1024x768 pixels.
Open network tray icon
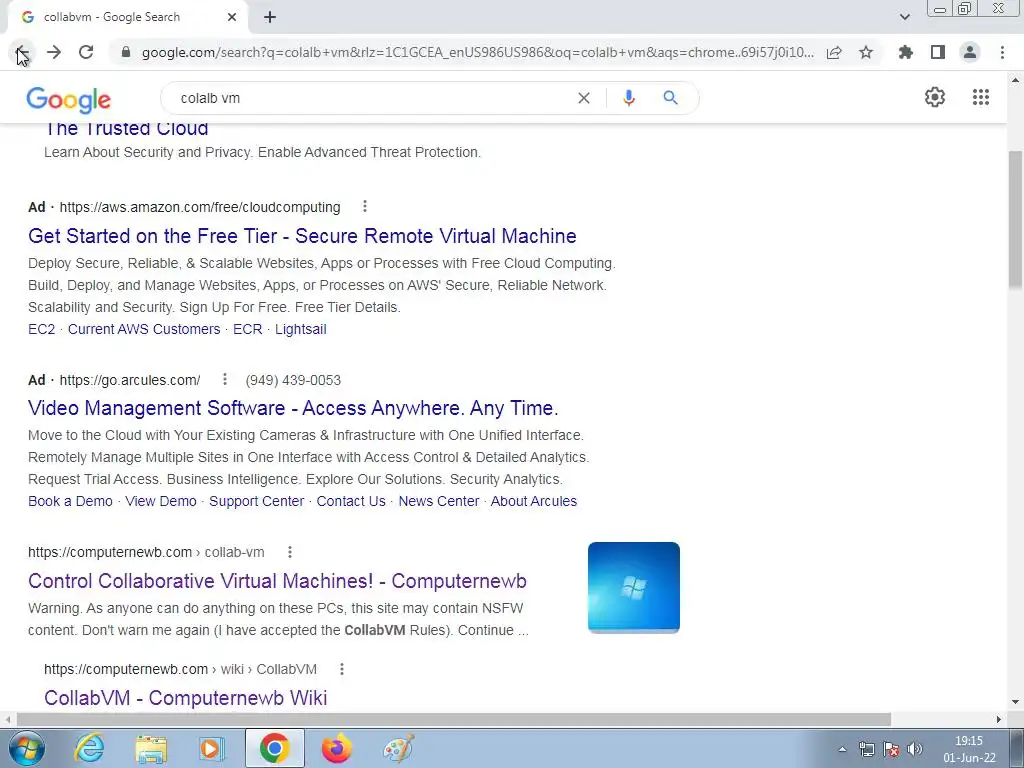pos(867,749)
